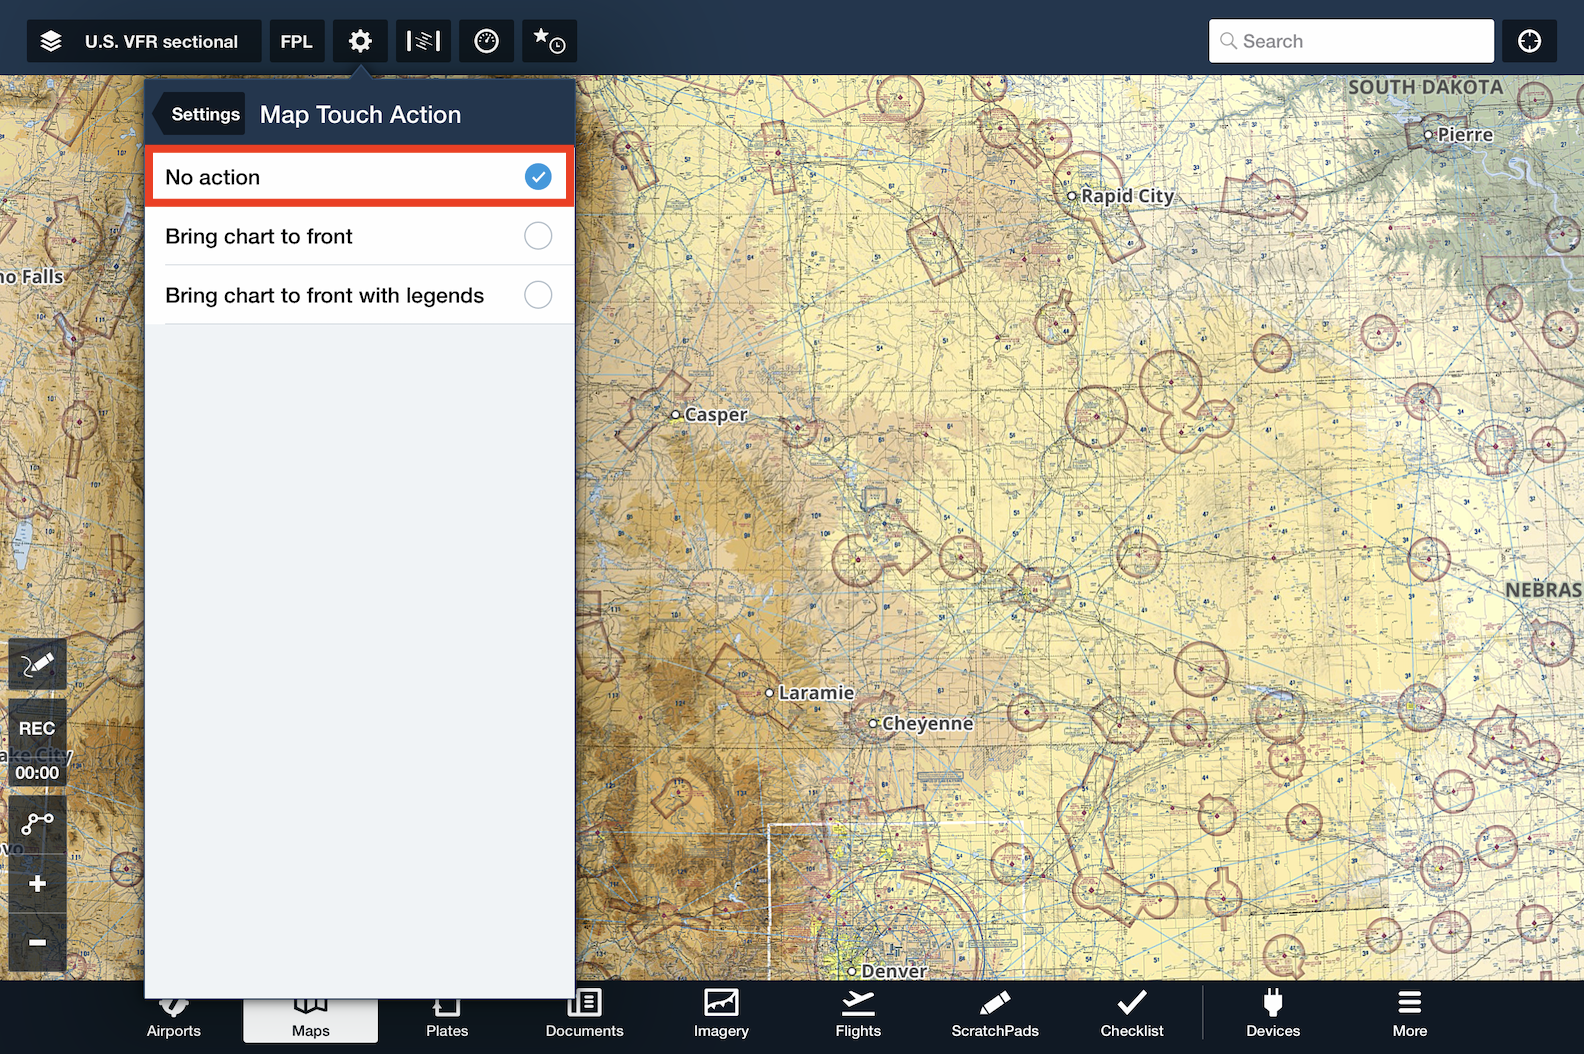The width and height of the screenshot is (1584, 1054).
Task: Click into the Search field
Action: pos(1351,41)
